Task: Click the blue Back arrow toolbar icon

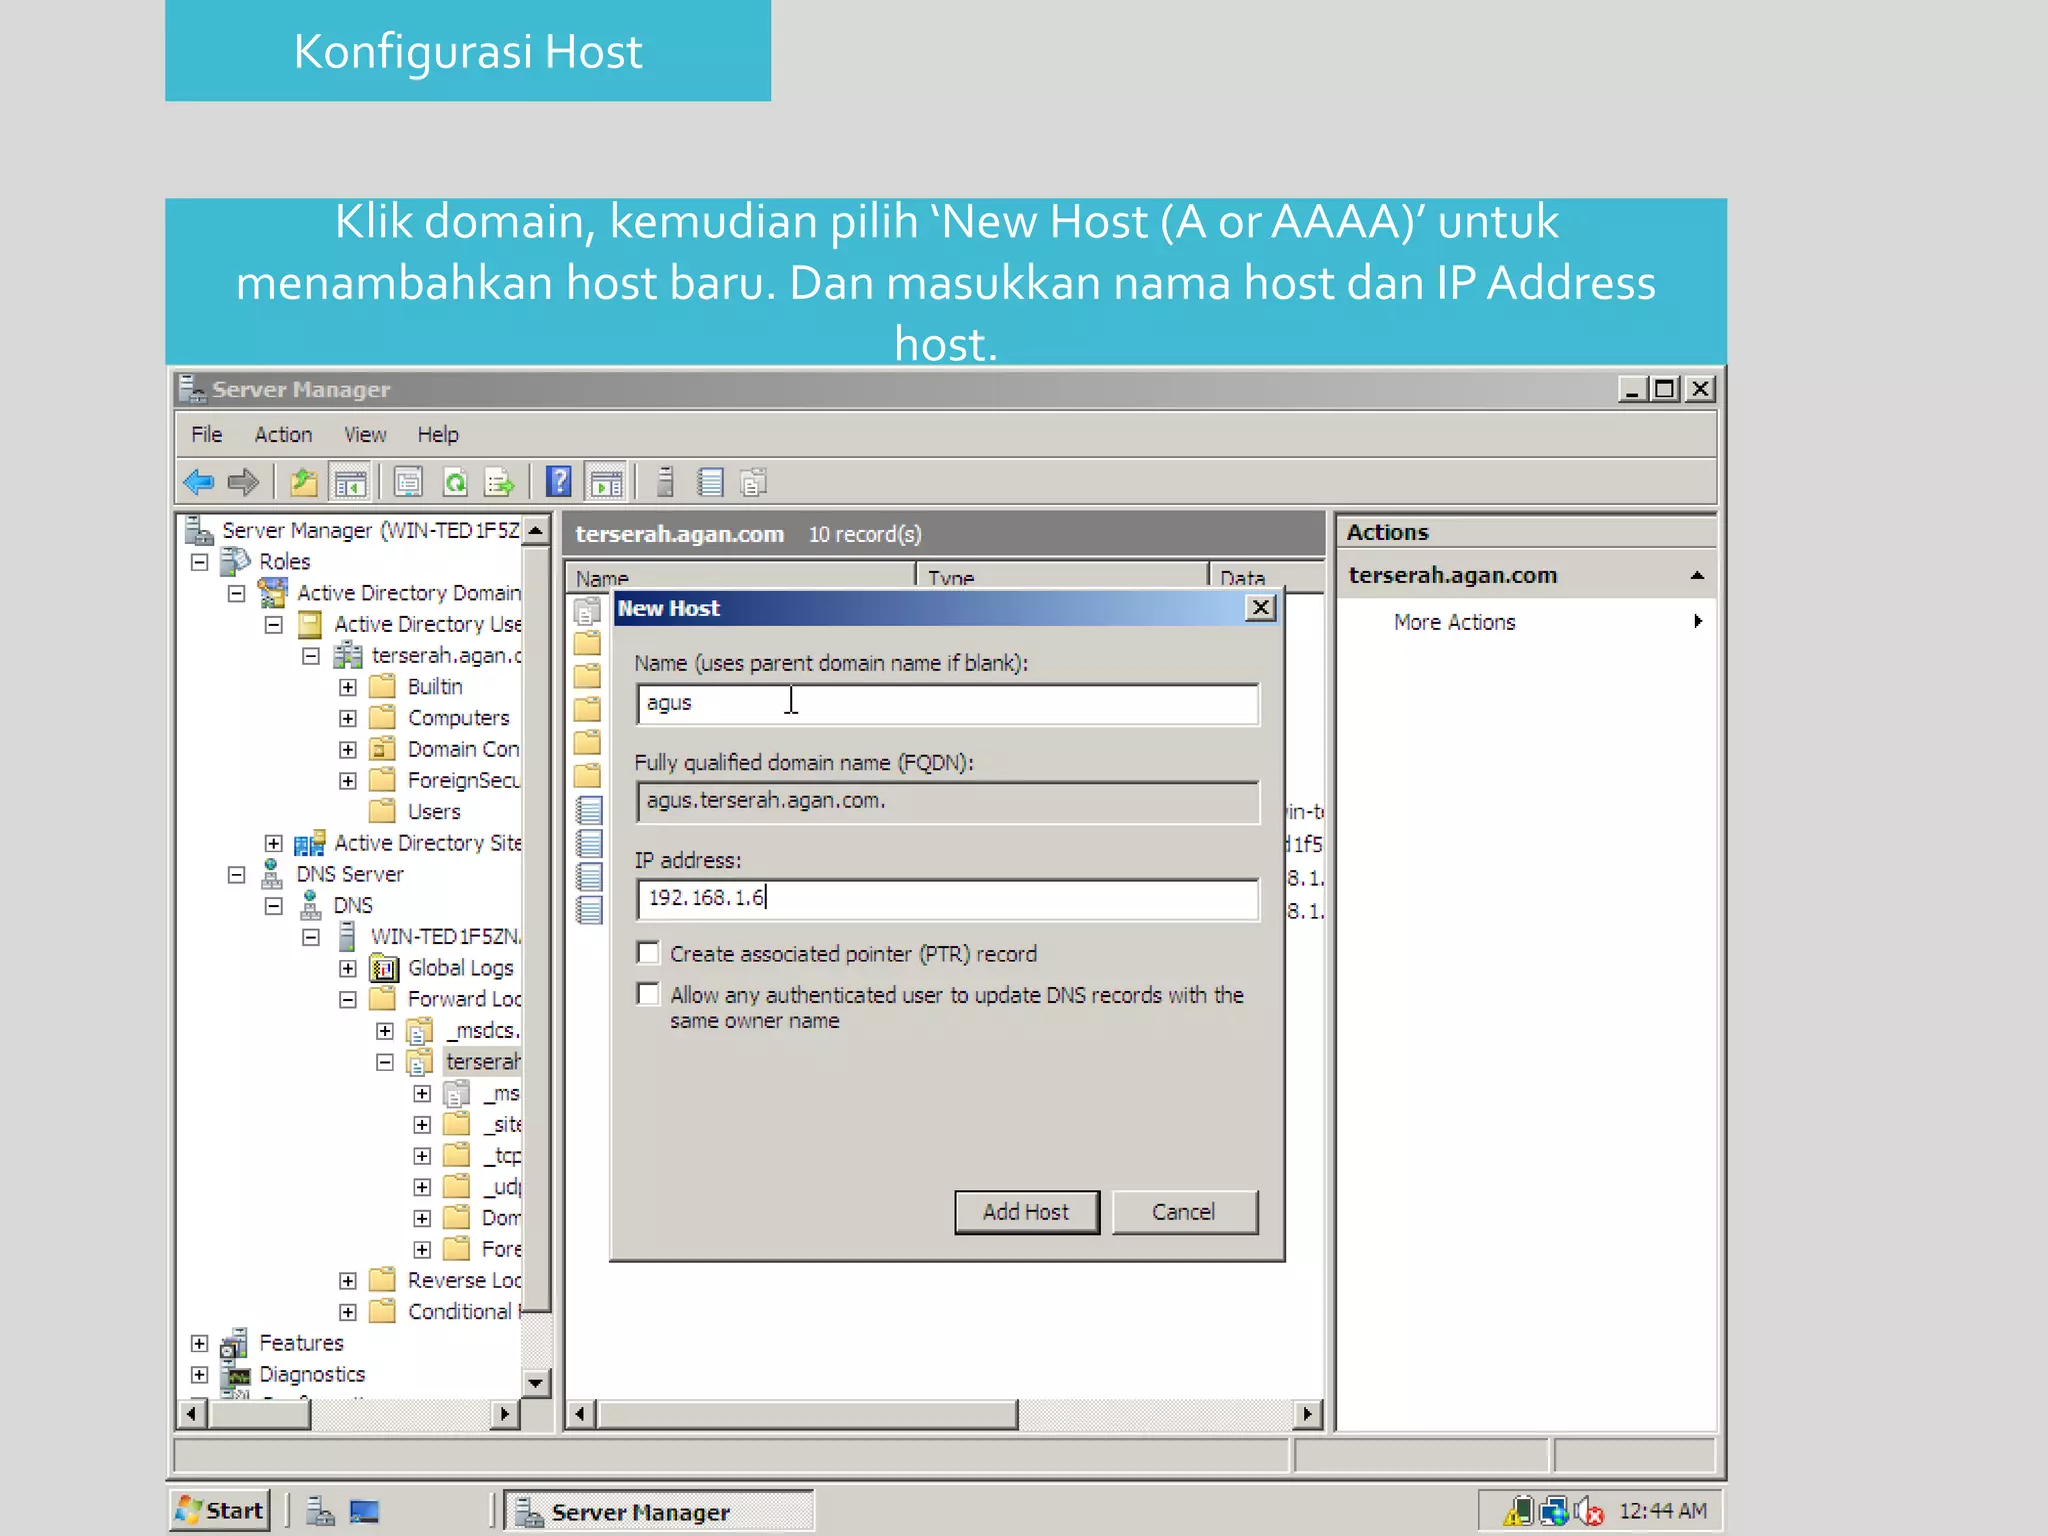Action: click(x=199, y=483)
